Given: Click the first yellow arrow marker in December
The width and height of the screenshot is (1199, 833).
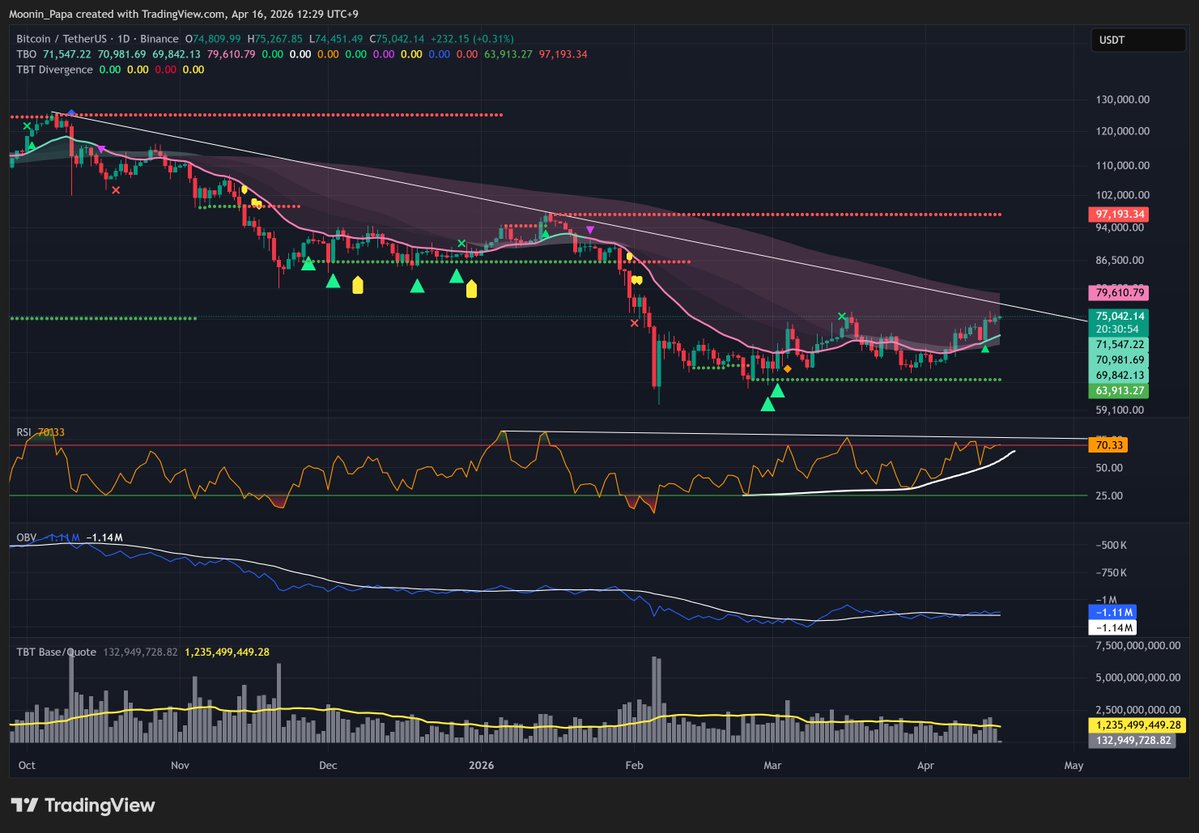Looking at the screenshot, I should click(357, 286).
